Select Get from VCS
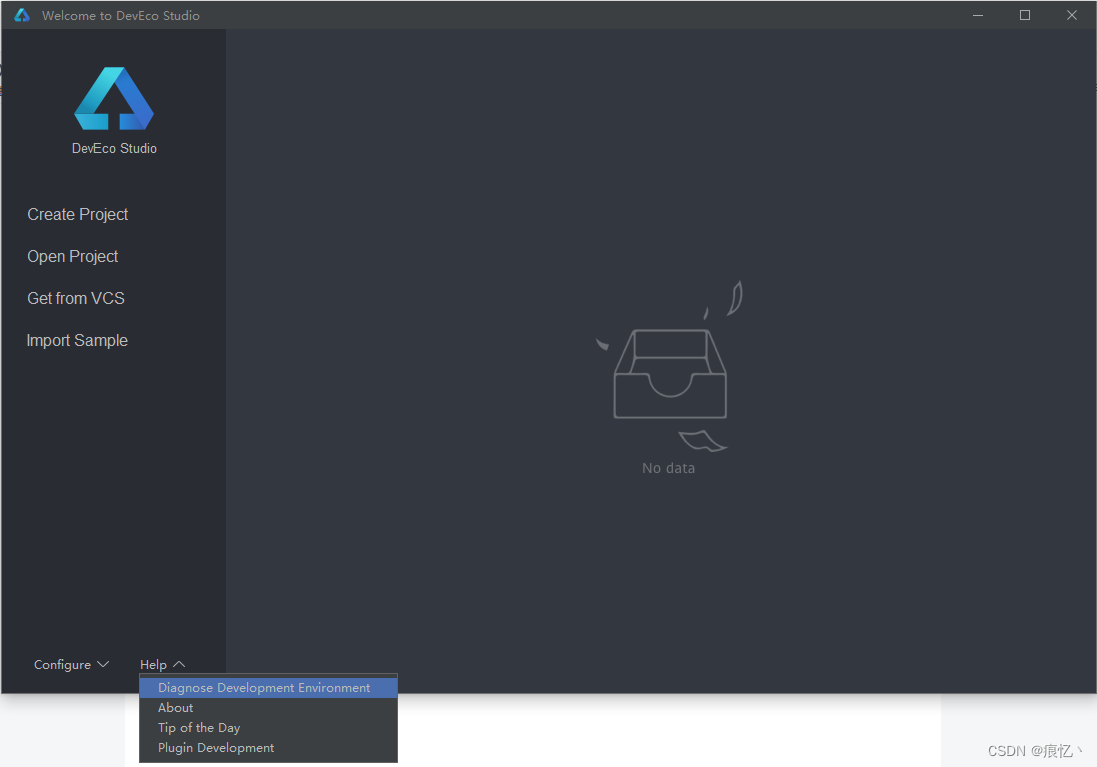This screenshot has height=767, width=1097. 76,298
